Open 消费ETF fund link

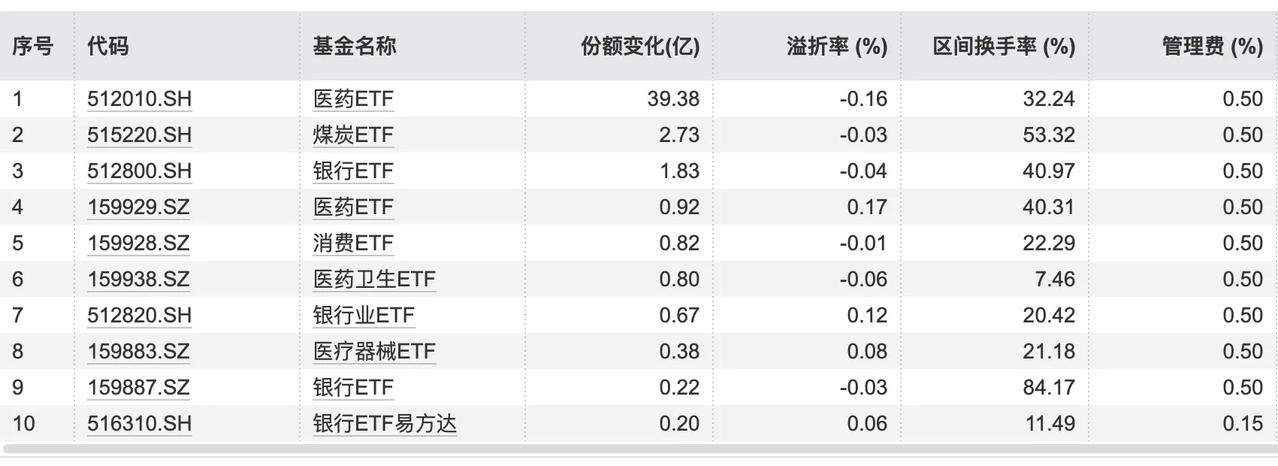click(353, 243)
